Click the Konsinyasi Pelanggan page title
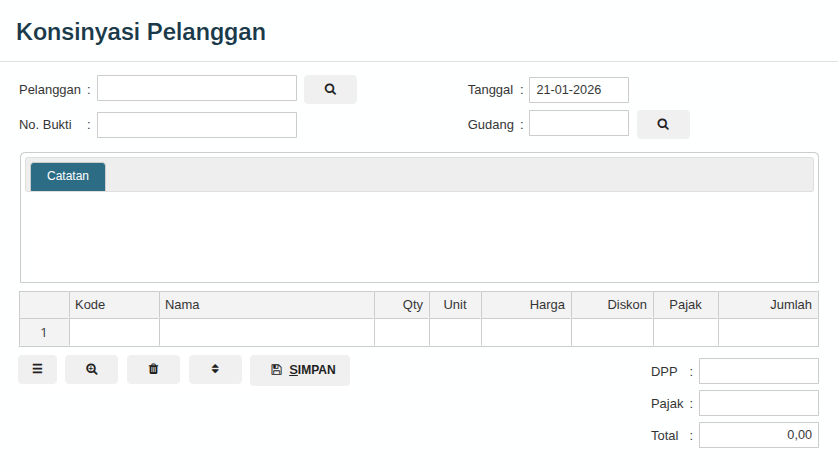The height and width of the screenshot is (470, 838). (141, 32)
